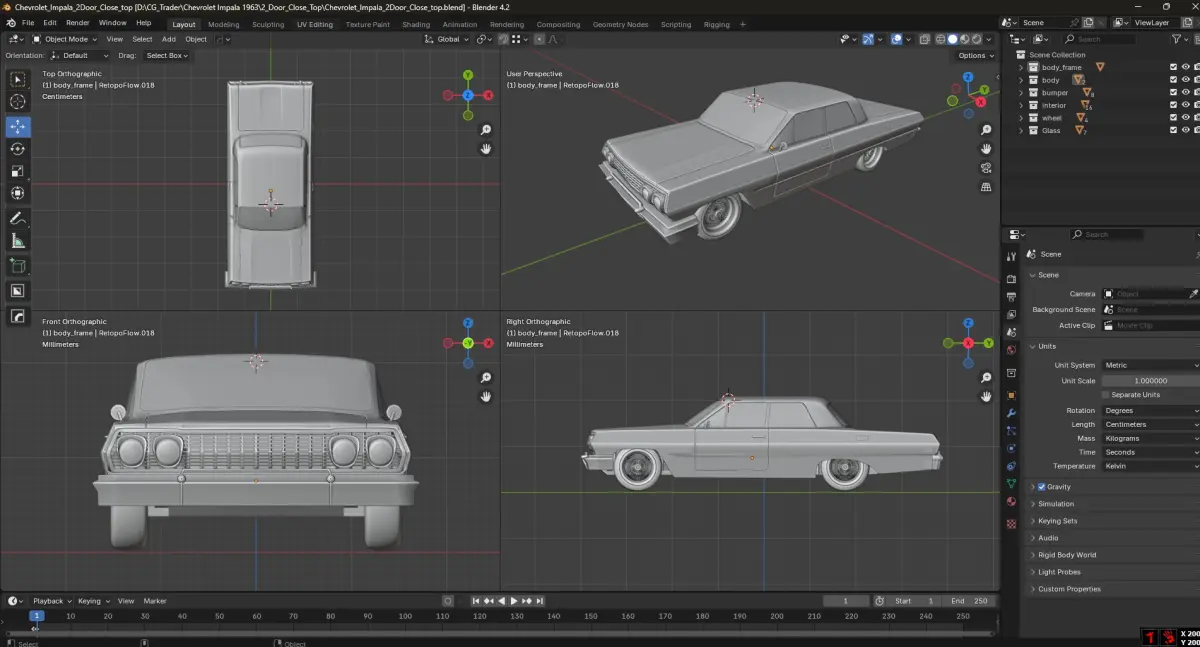The width and height of the screenshot is (1200, 647).
Task: Toggle camera view icon in perspective viewport
Action: tap(986, 168)
